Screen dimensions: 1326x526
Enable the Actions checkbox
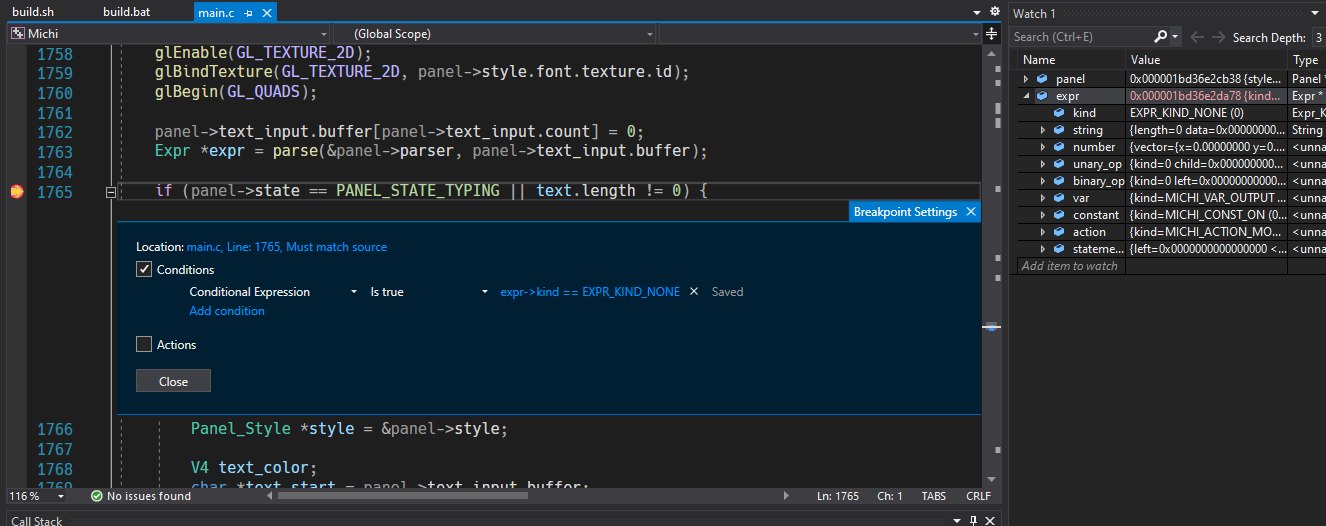(x=144, y=345)
